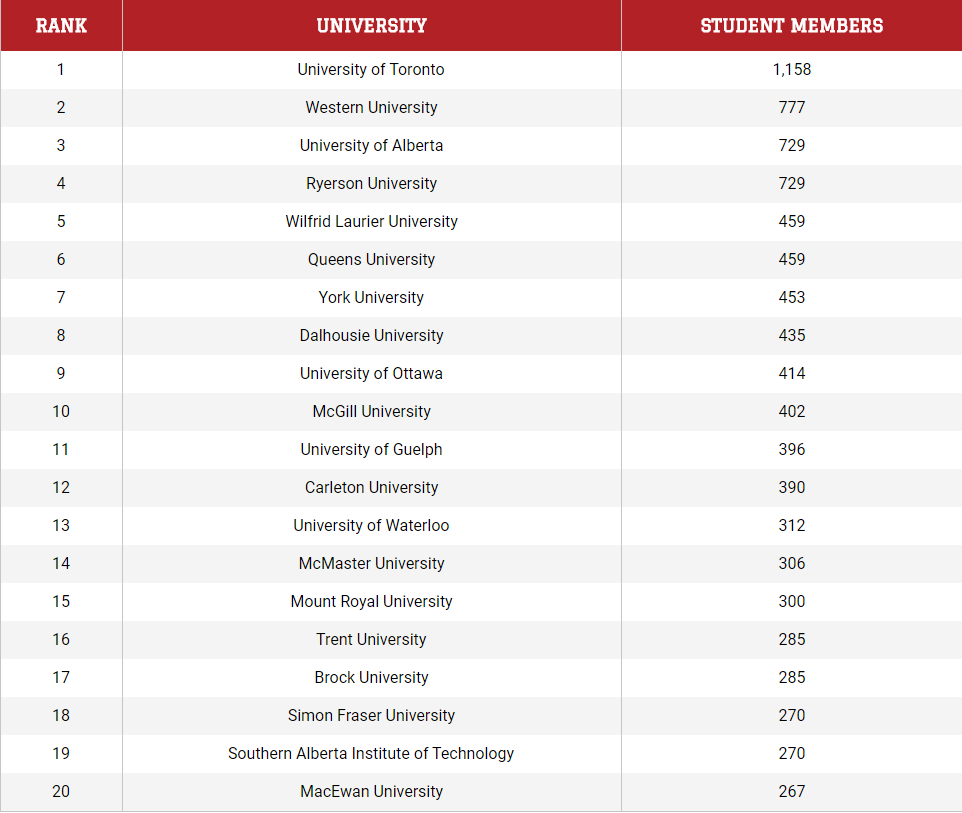Click the Western University cell
This screenshot has height=813, width=962.
click(372, 107)
